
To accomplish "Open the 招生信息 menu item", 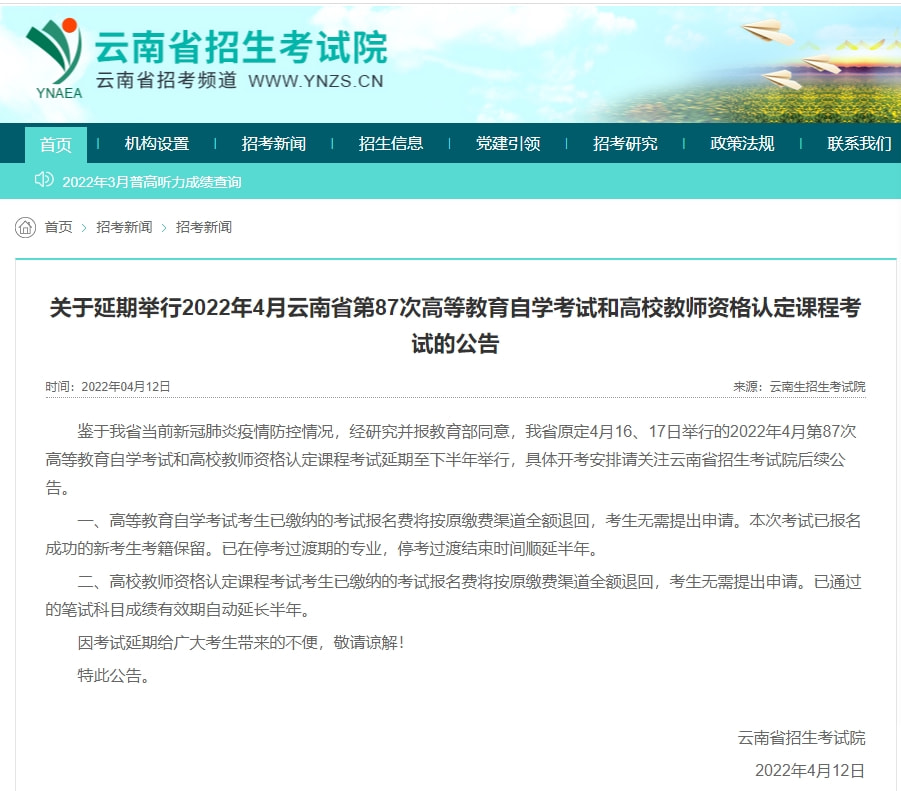I will [391, 144].
